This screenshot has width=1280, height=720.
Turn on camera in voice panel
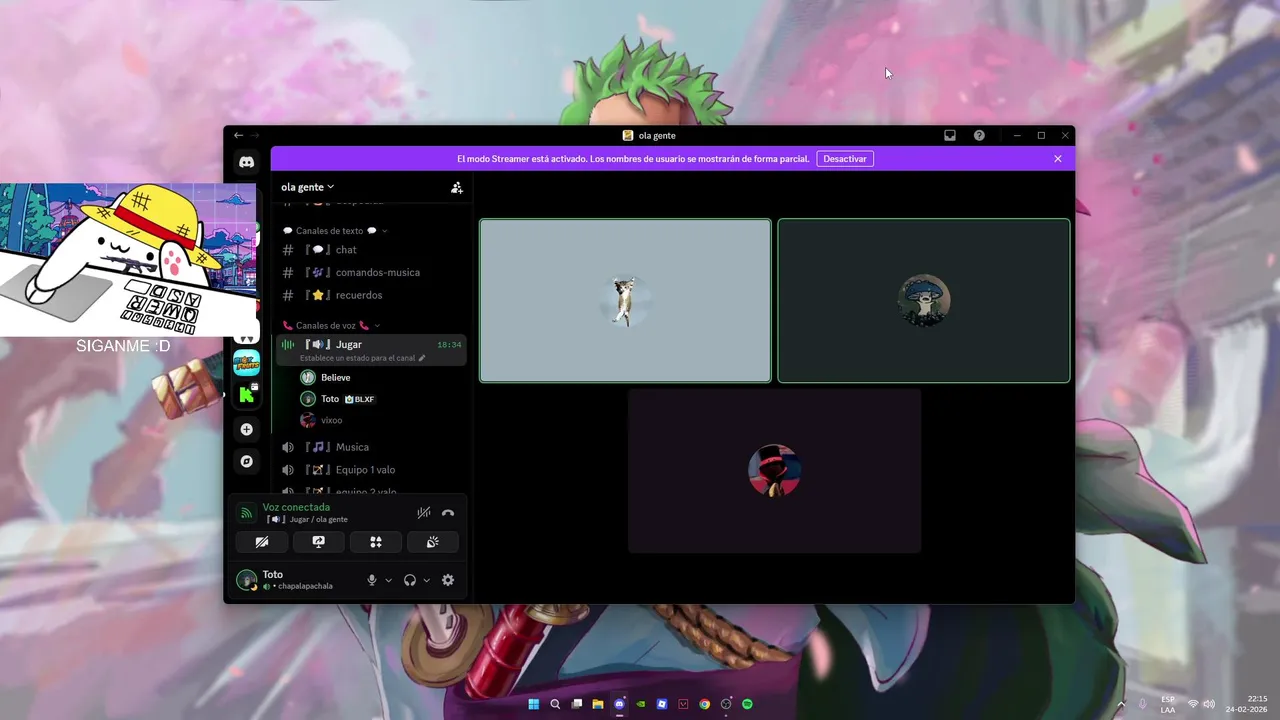[262, 542]
